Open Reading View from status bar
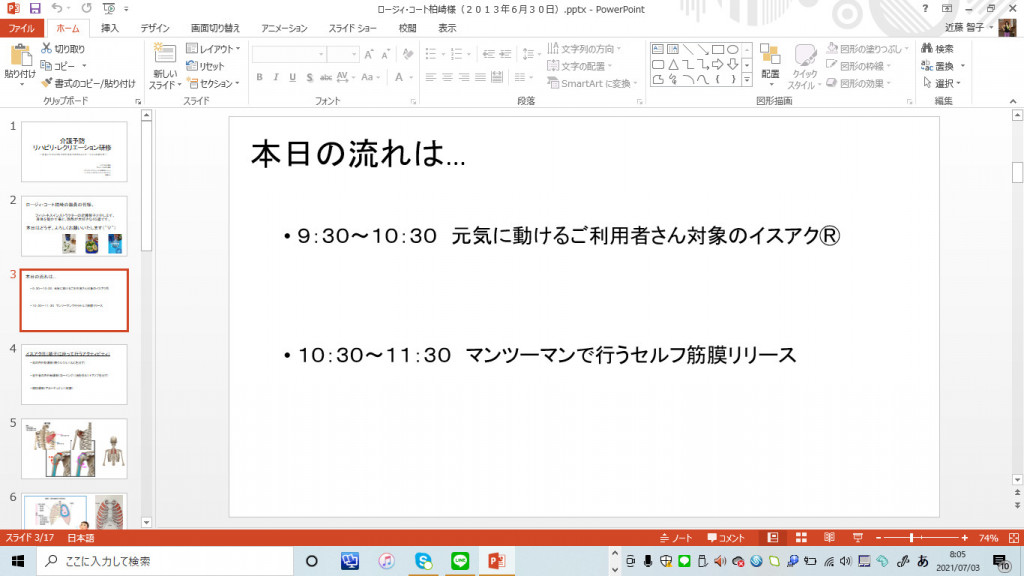Image resolution: width=1024 pixels, height=576 pixels. click(828, 537)
